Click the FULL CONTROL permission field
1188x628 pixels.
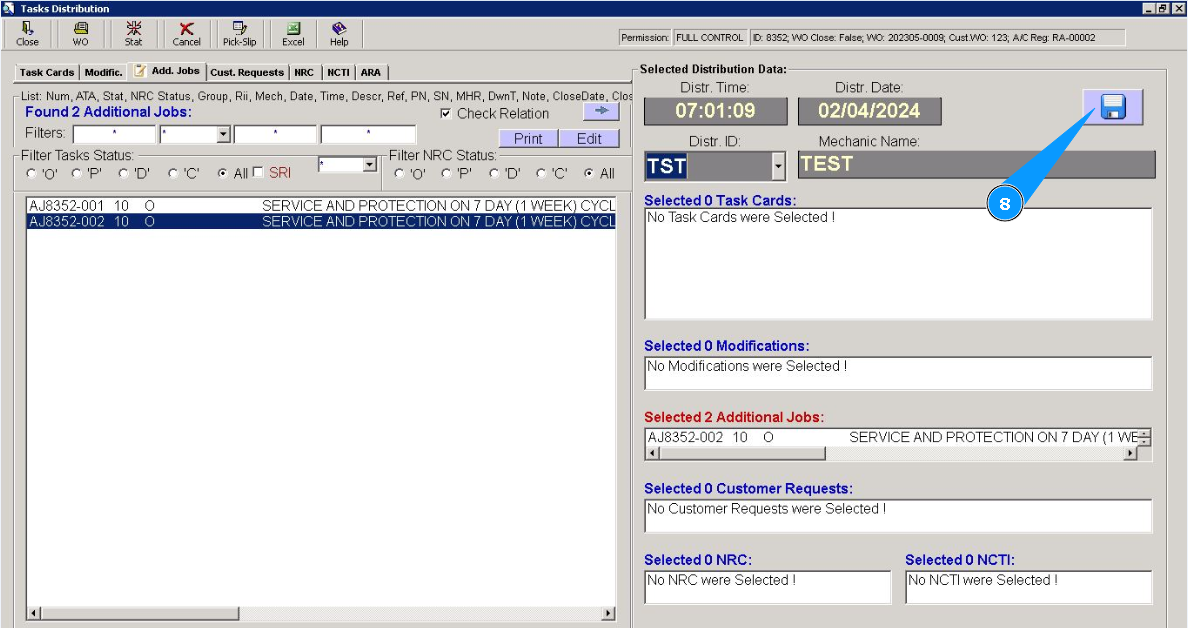[709, 38]
